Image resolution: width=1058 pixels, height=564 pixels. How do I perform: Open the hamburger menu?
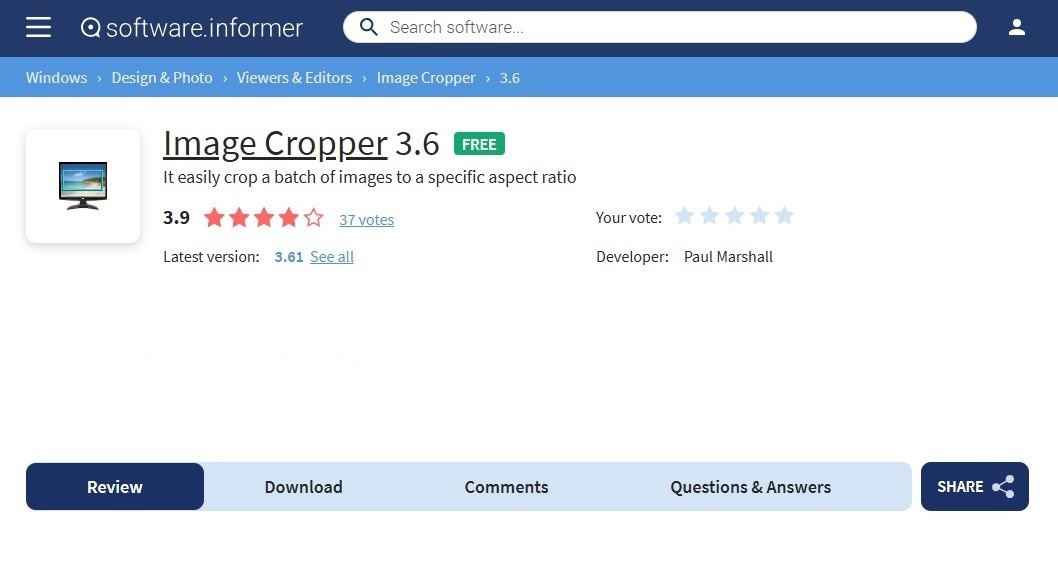pyautogui.click(x=38, y=27)
